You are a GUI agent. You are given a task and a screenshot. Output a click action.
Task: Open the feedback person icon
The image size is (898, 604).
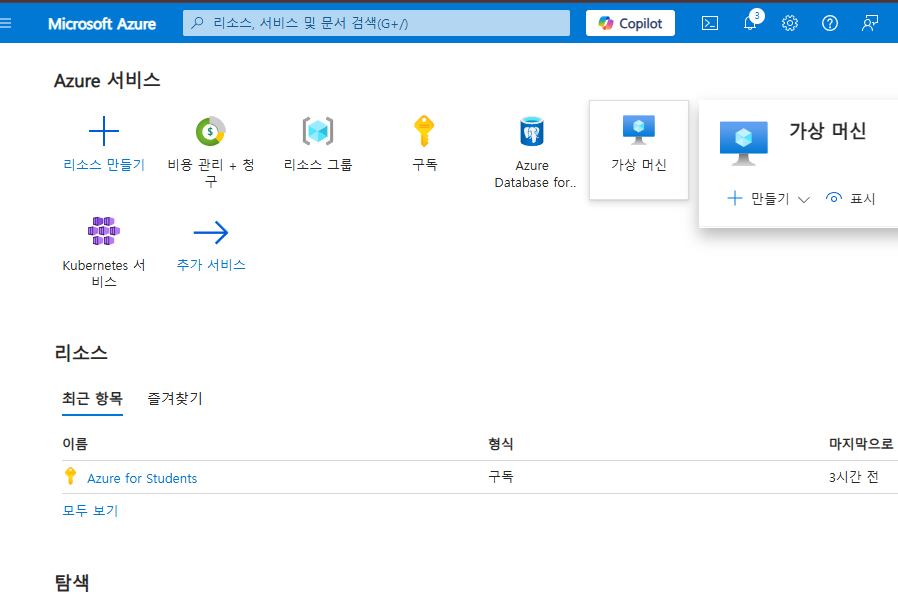870,23
